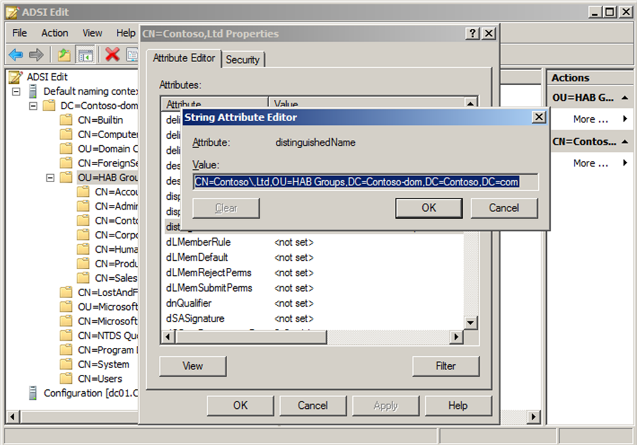Click attributes list scroll down arrow
Viewport: 637px width, 445px height.
click(x=470, y=323)
